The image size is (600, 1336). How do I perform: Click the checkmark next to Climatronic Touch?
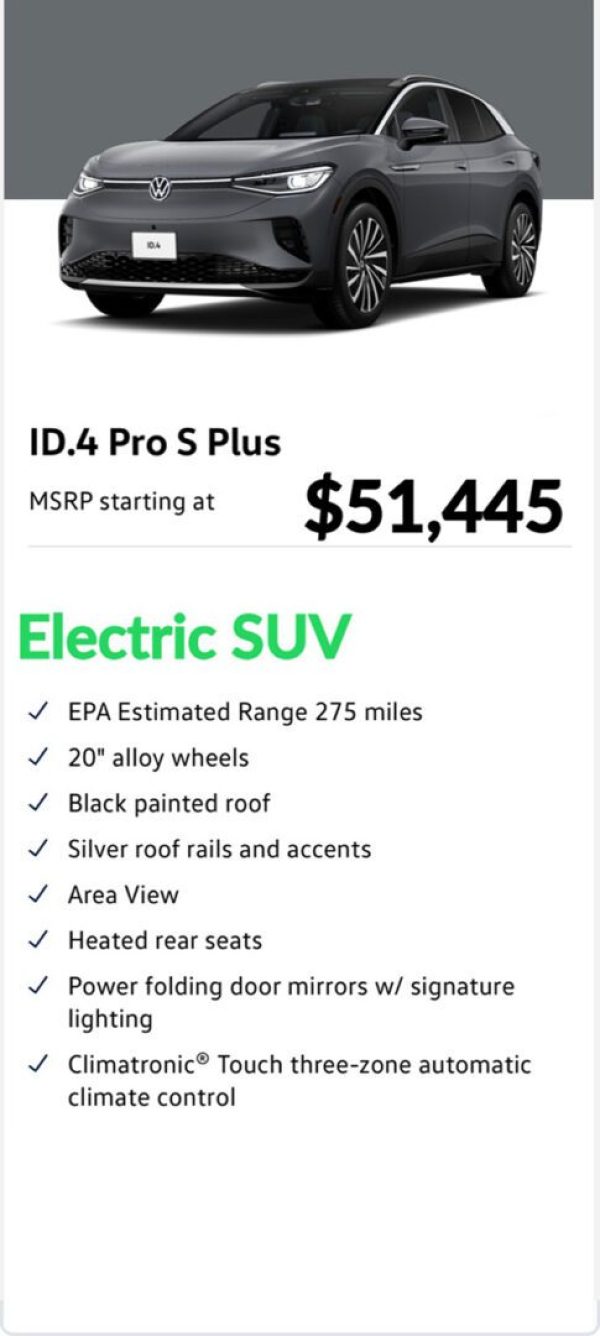[38, 1065]
